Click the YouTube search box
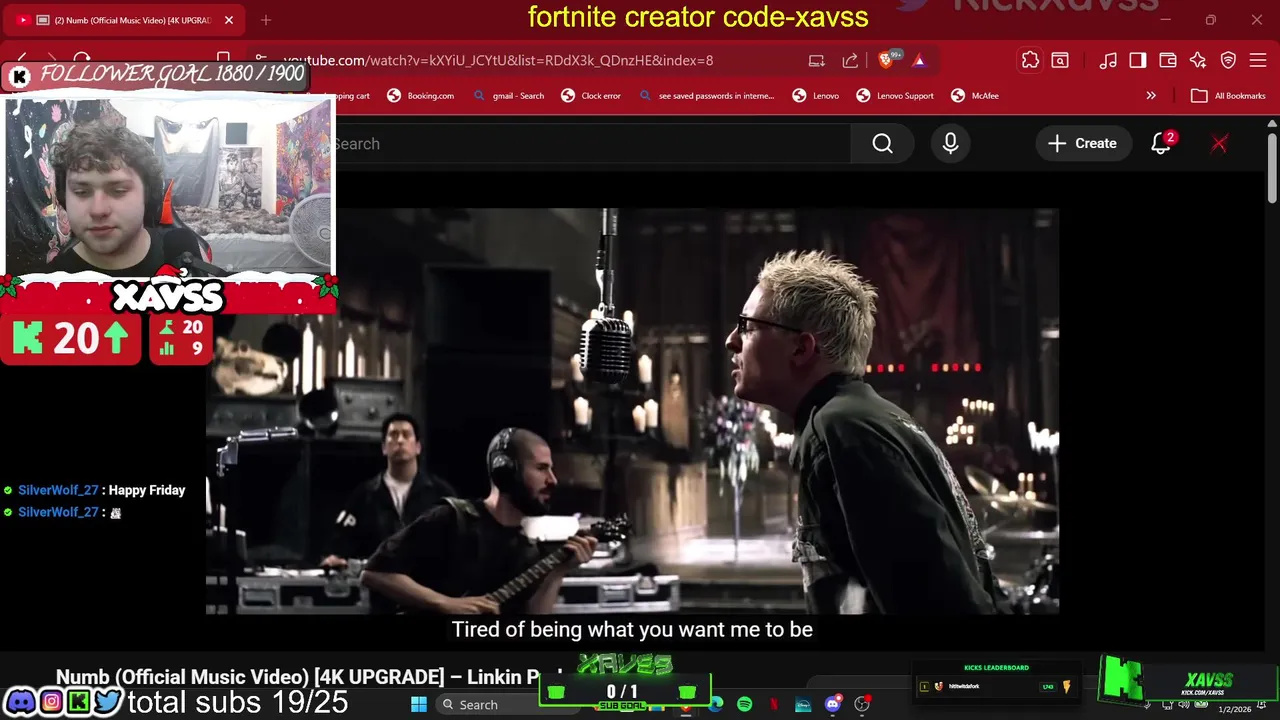The image size is (1280, 720). click(x=592, y=144)
